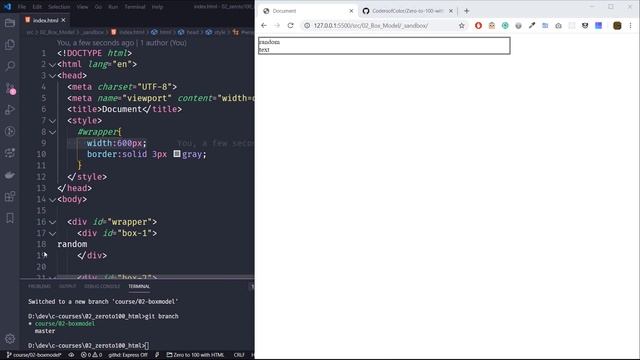The height and width of the screenshot is (360, 640).
Task: Bookmark this page with the star icon
Action: point(462,25)
